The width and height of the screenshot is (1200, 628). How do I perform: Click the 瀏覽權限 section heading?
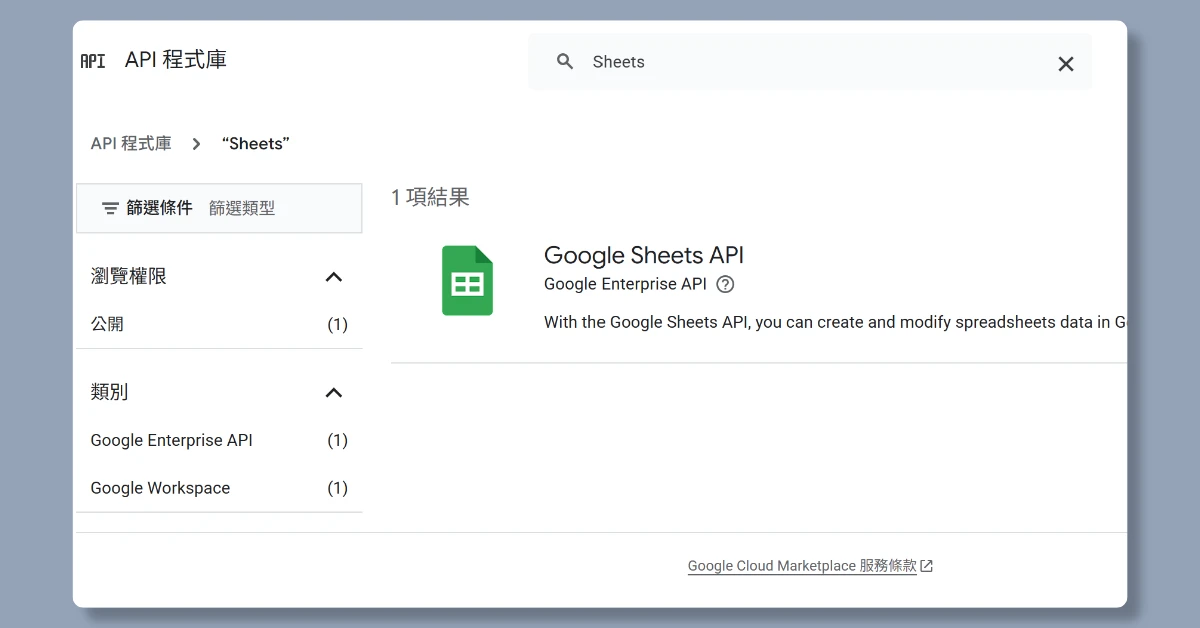129,277
